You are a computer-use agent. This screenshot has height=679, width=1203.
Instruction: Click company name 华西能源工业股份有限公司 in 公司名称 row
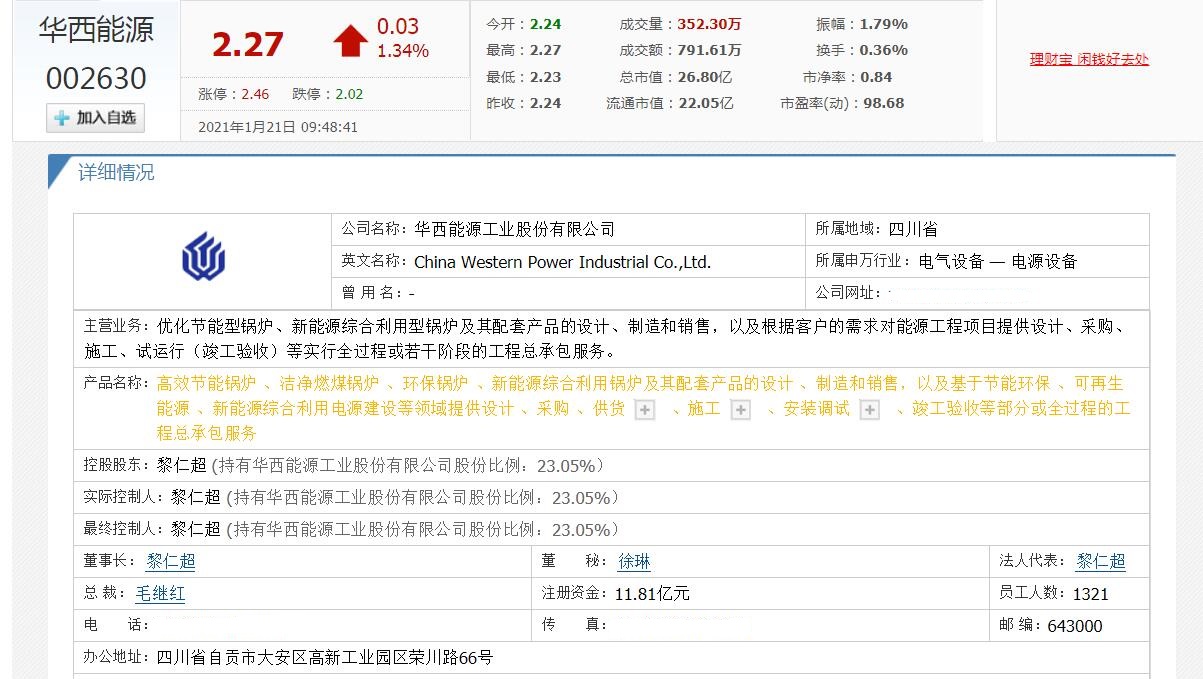tap(515, 229)
